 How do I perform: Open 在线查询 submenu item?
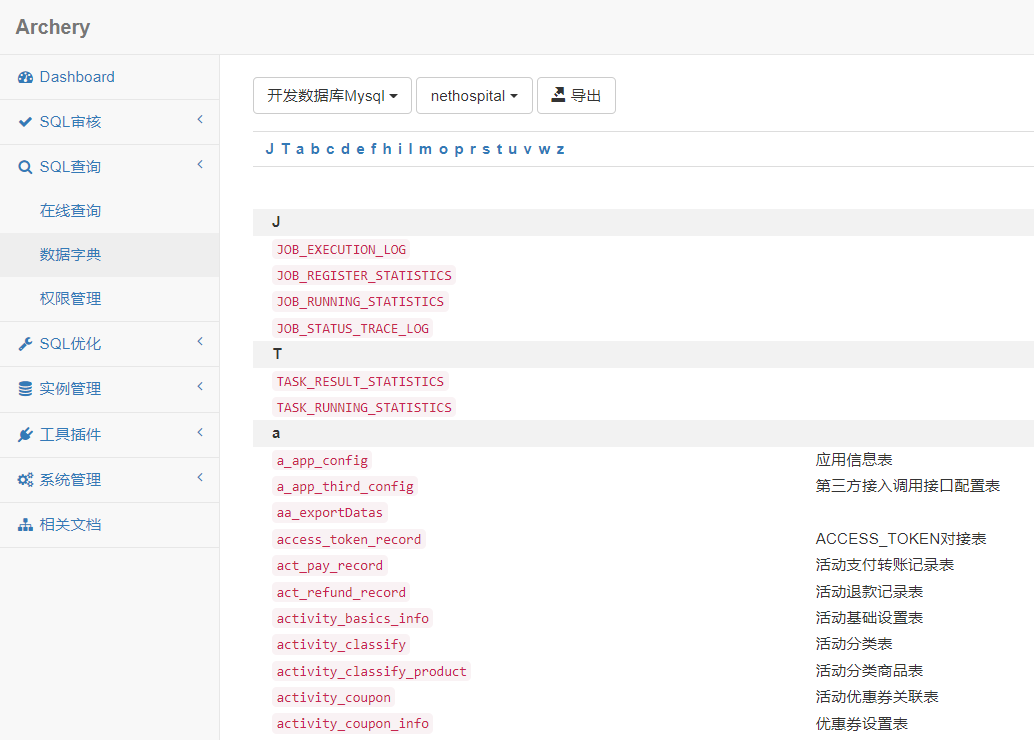pyautogui.click(x=70, y=211)
